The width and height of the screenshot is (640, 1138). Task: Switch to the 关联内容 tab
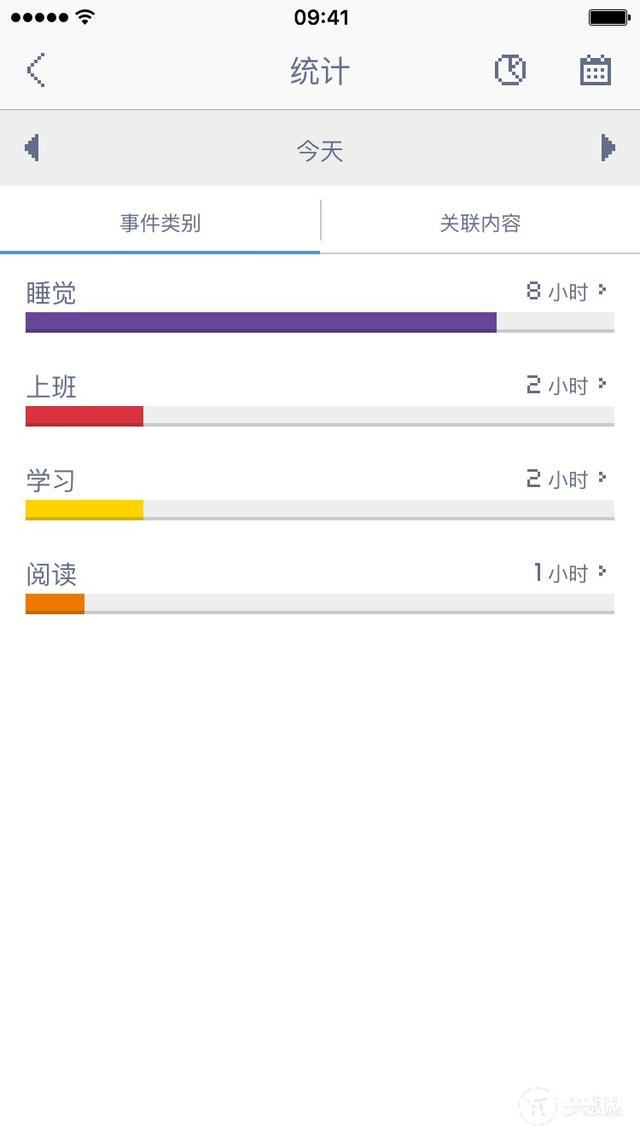[x=480, y=223]
